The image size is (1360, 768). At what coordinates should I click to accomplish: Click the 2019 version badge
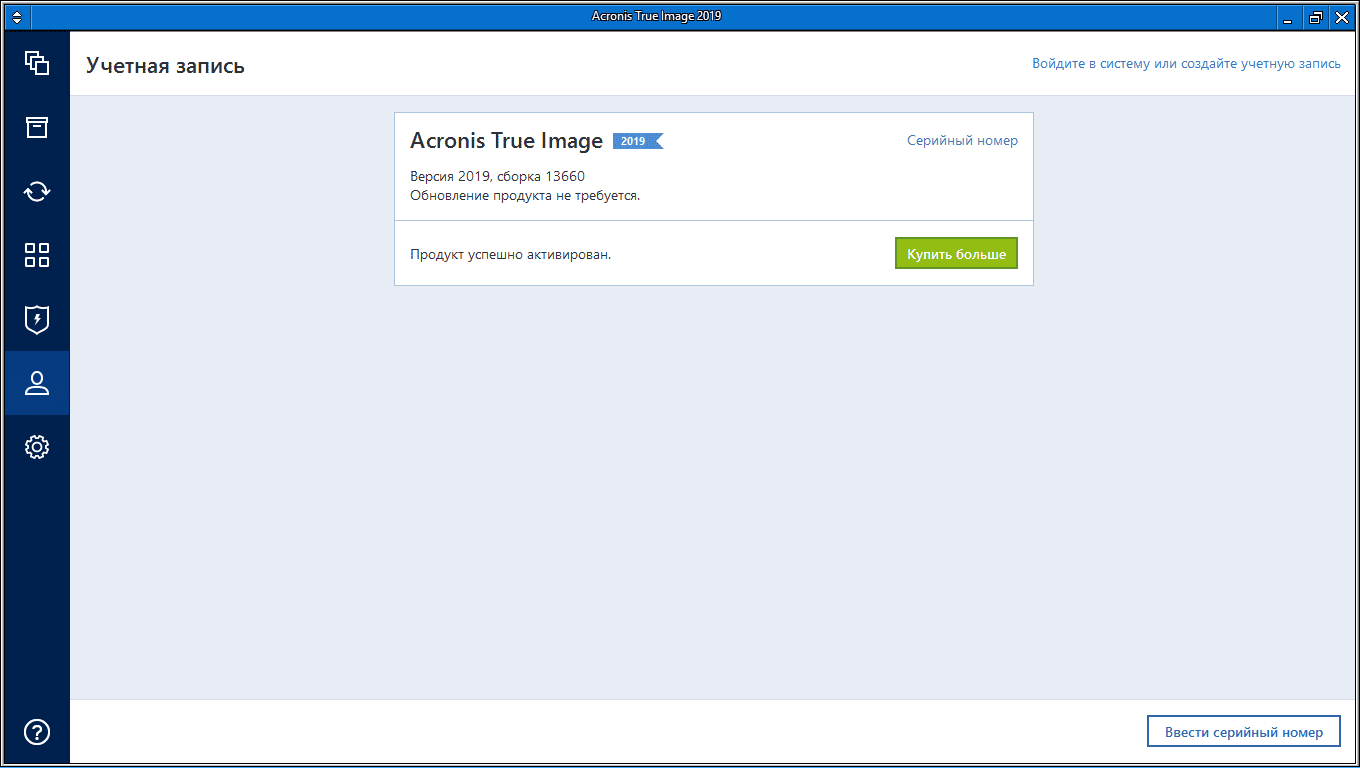(638, 141)
